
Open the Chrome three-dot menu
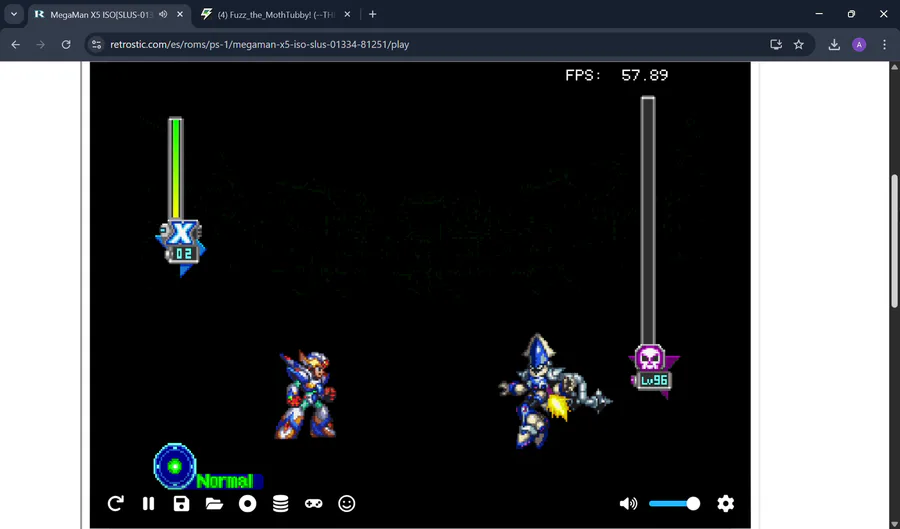(884, 44)
